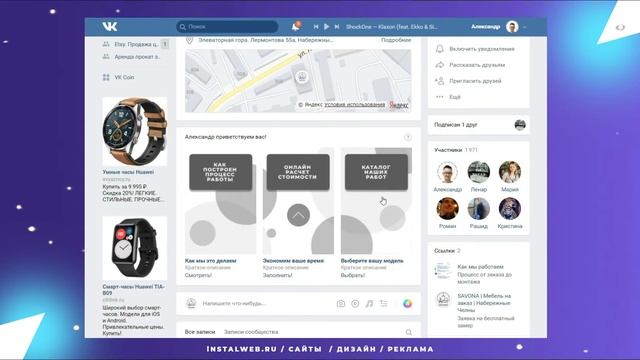
Task: Skip to previous track in player
Action: 316,27
